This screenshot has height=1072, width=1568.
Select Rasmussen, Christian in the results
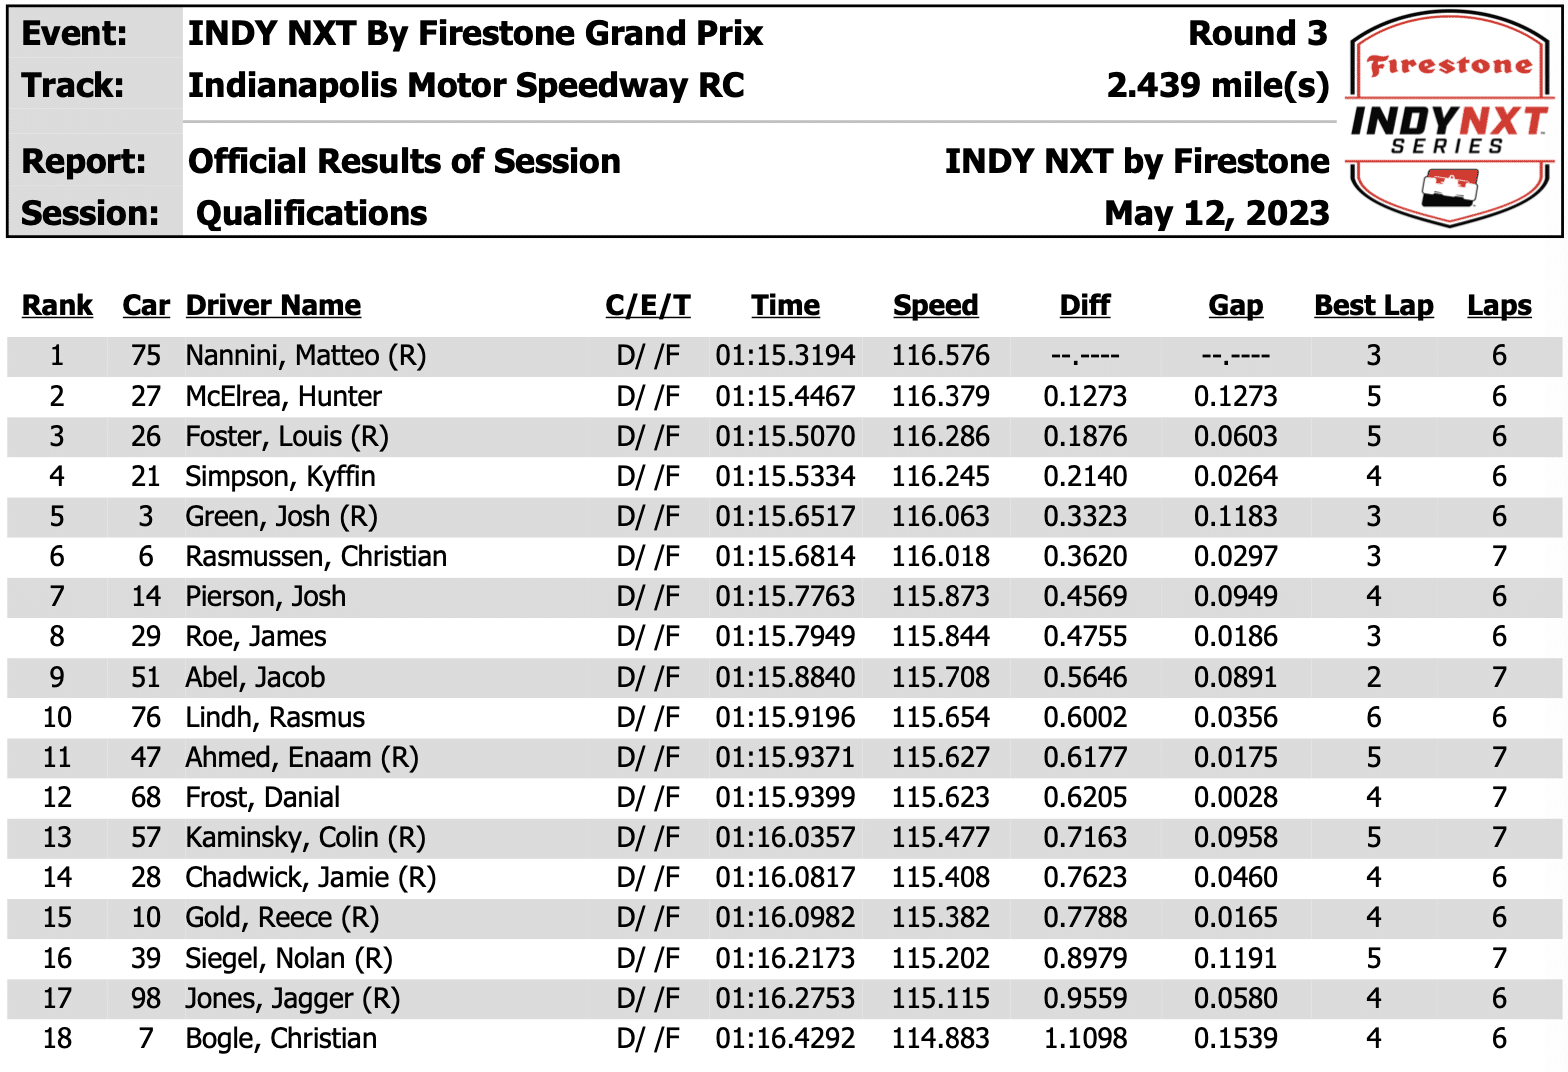tap(316, 556)
